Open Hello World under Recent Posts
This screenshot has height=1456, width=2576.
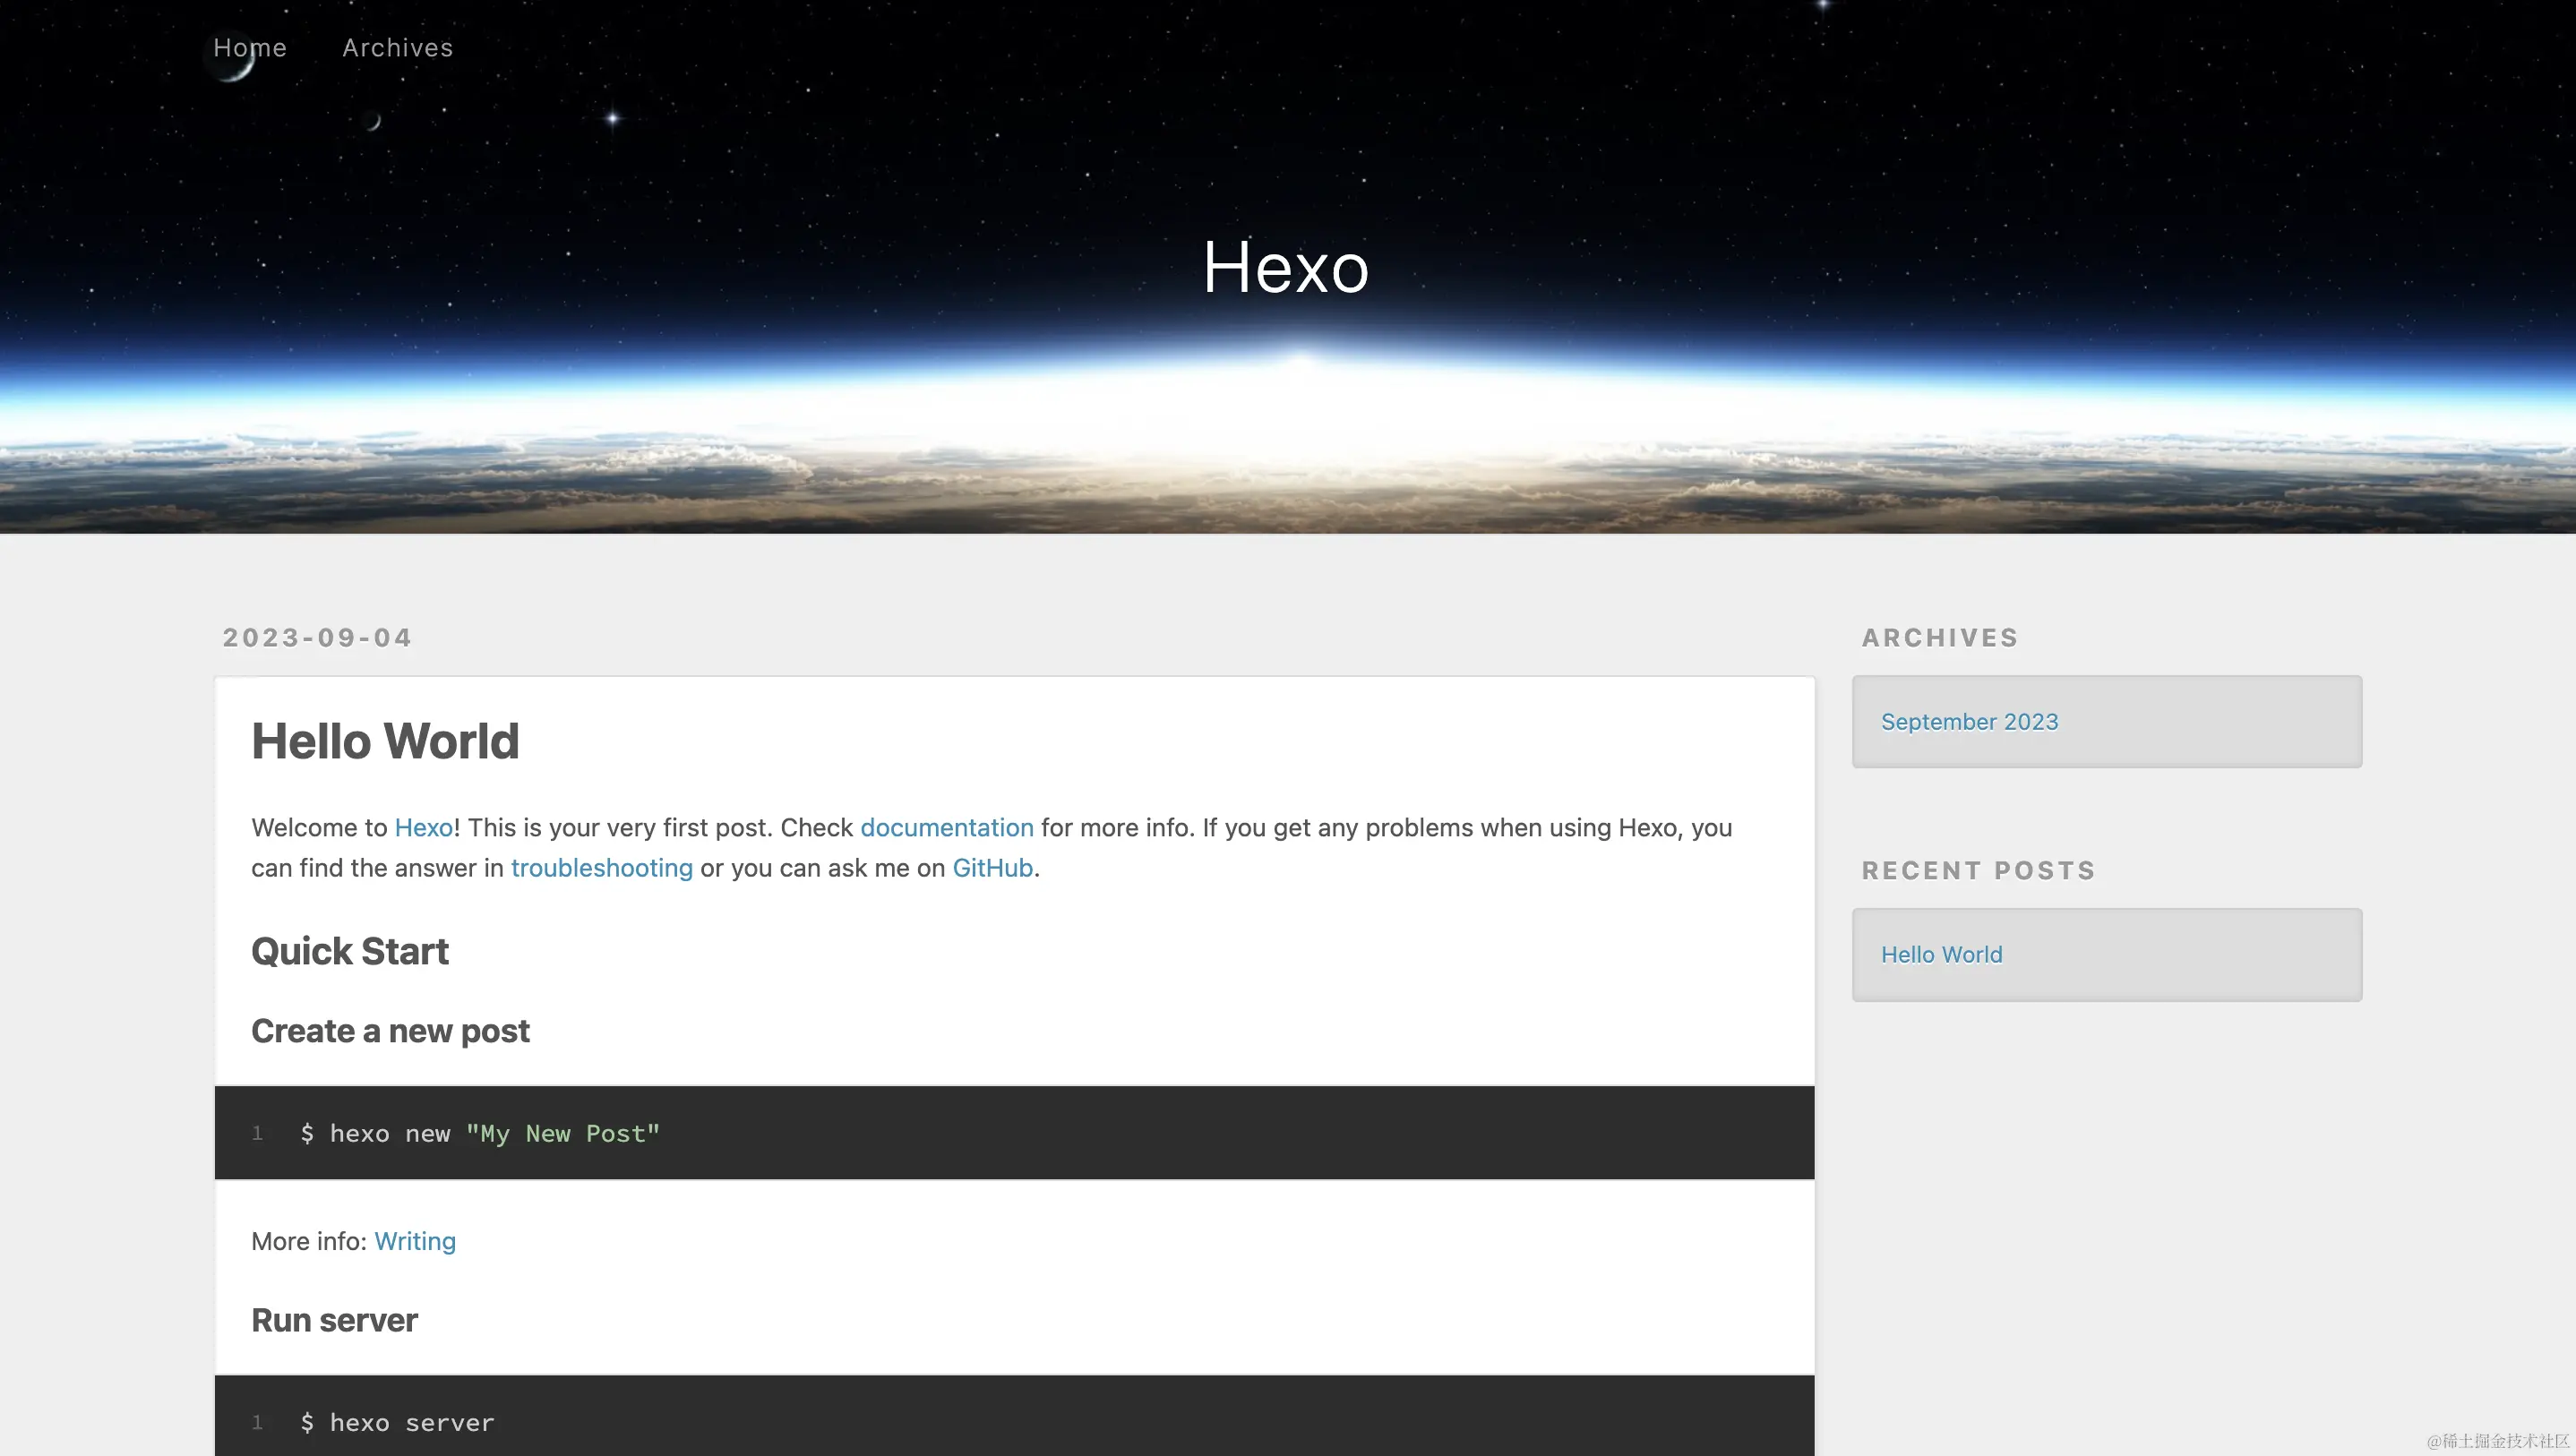(x=1941, y=955)
